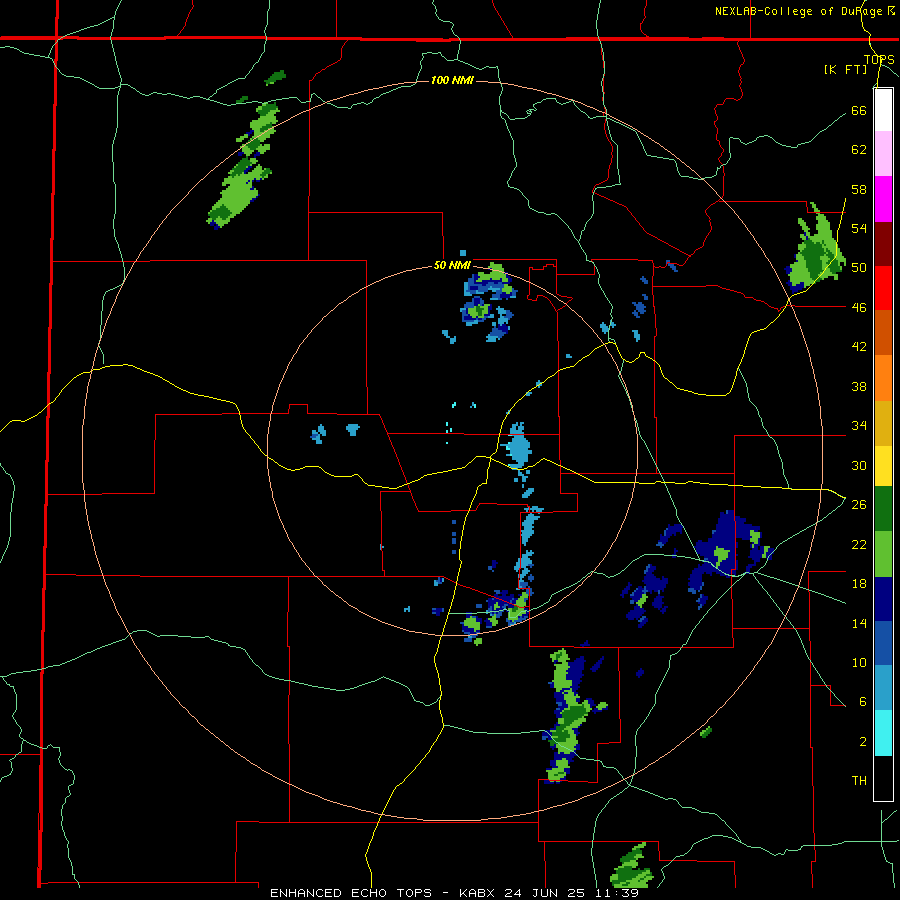Select the bright red swatch near 46-50
This screenshot has width=900, height=900.
point(883,289)
